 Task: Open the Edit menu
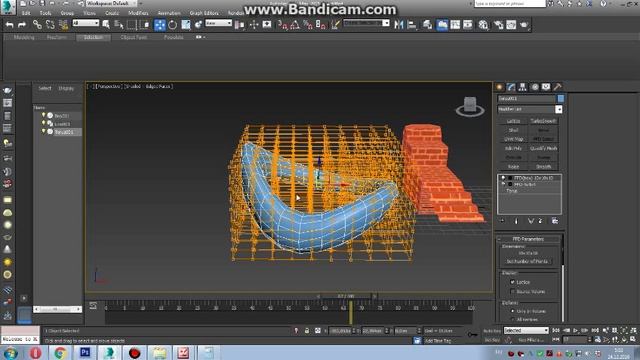pyautogui.click(x=26, y=13)
